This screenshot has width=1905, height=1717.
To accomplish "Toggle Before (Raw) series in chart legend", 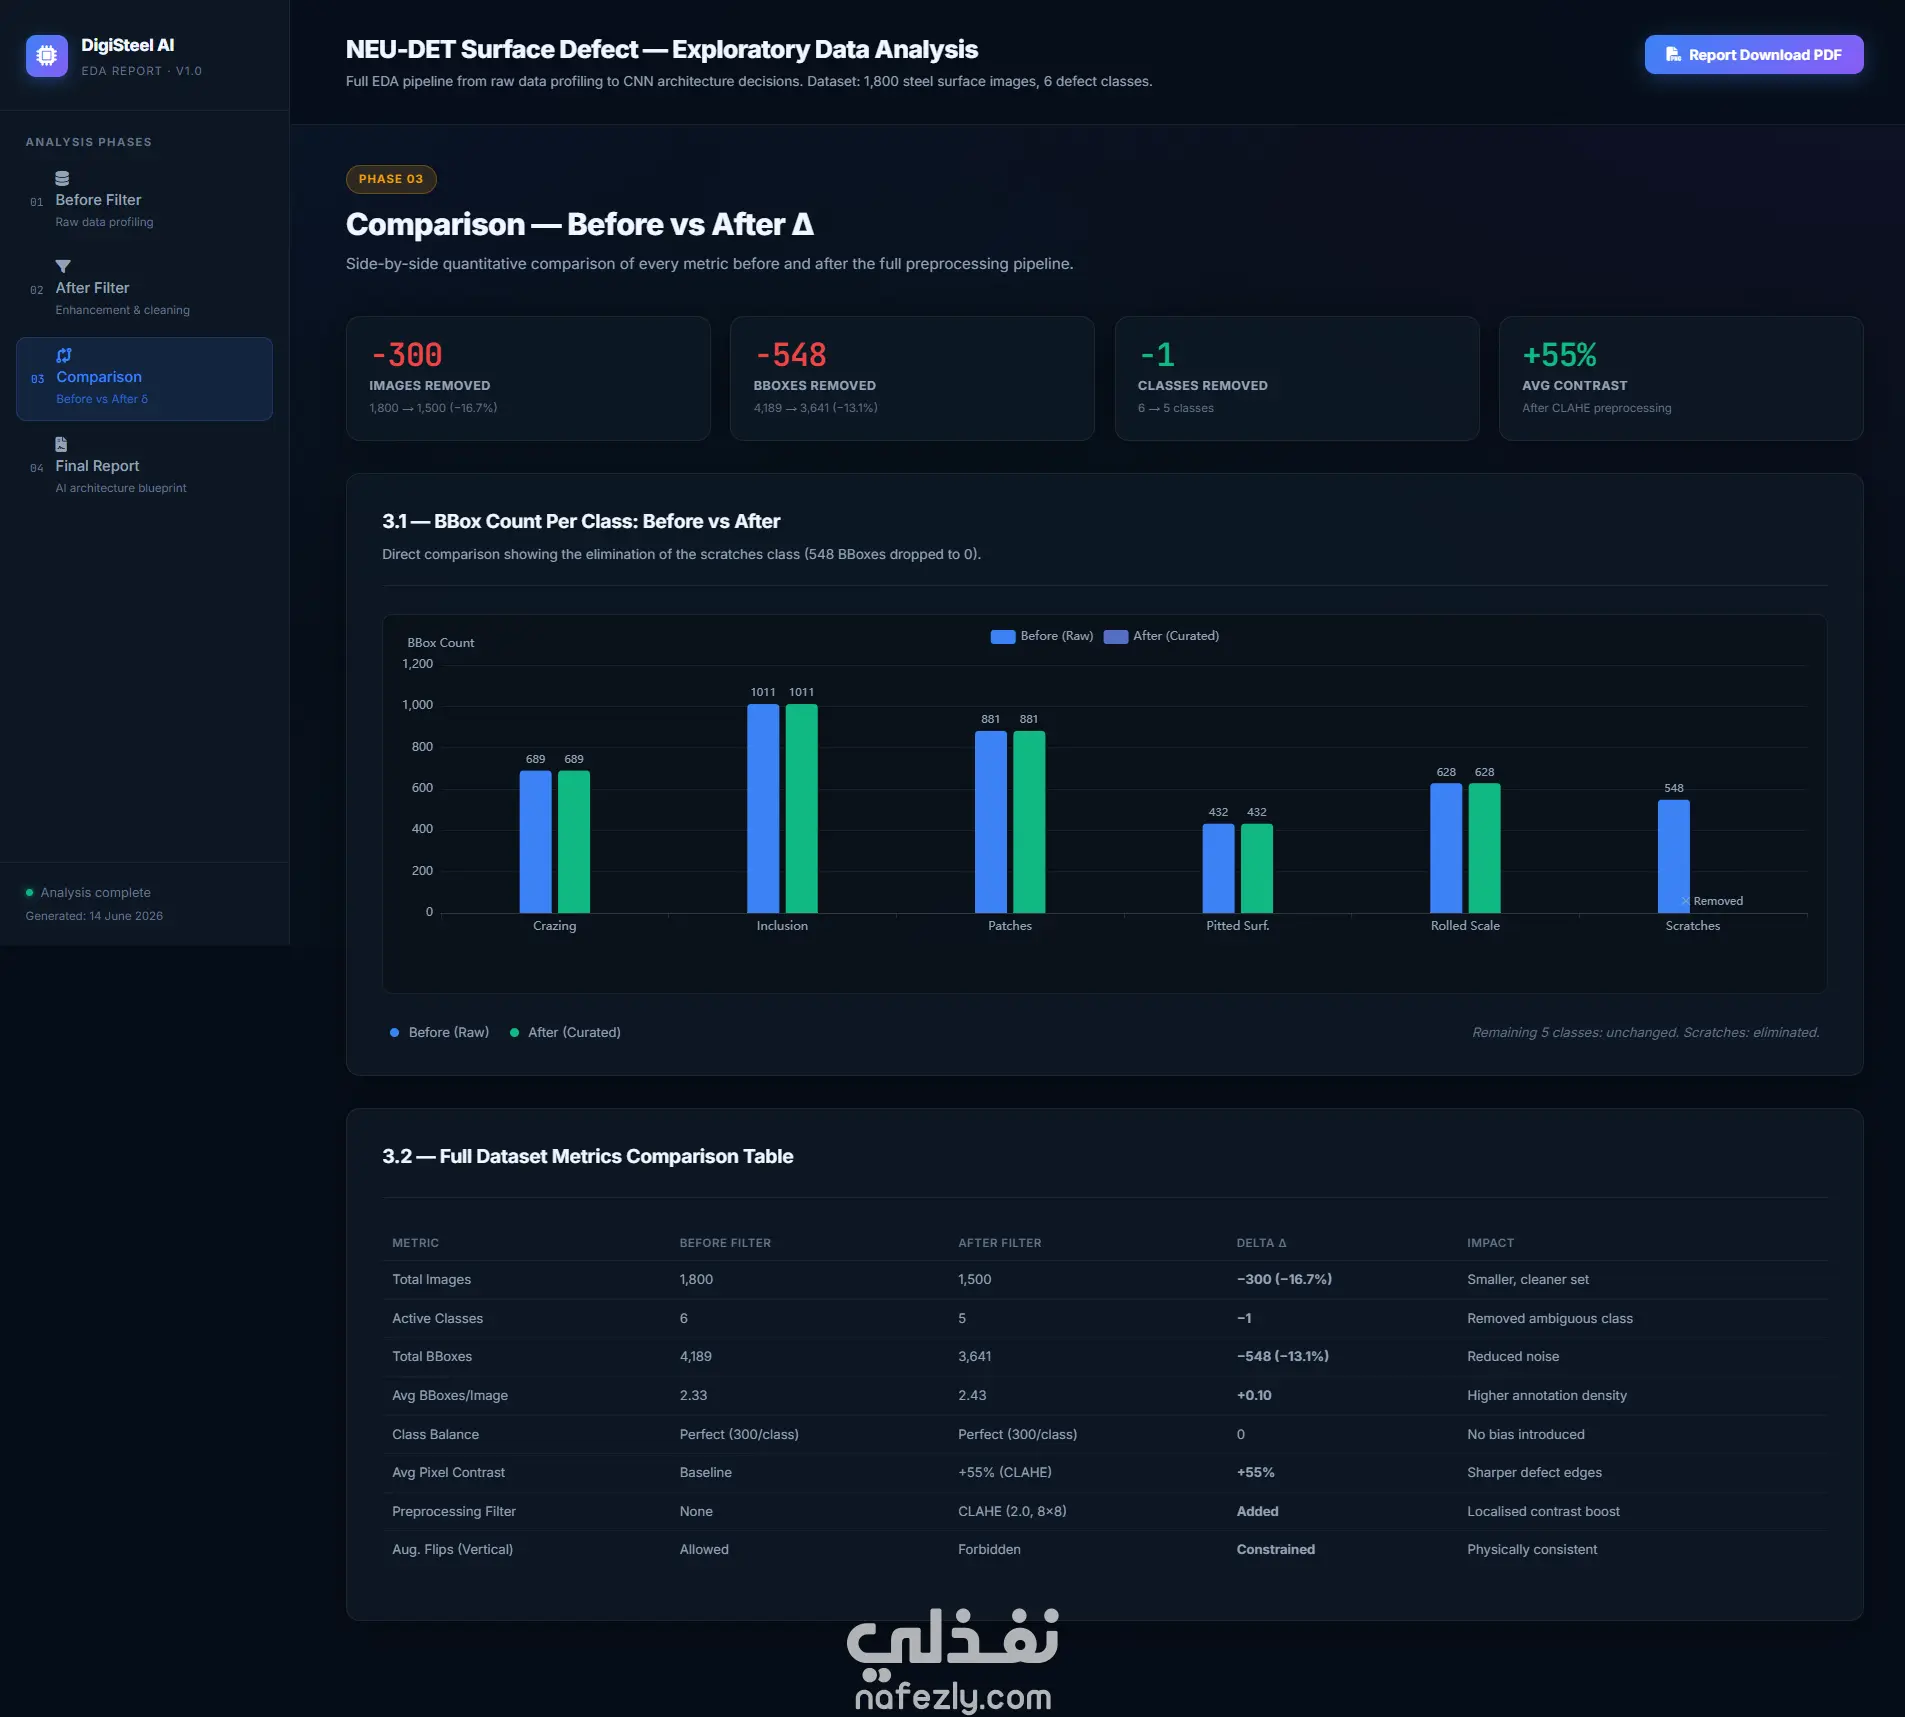I will click(x=1041, y=636).
